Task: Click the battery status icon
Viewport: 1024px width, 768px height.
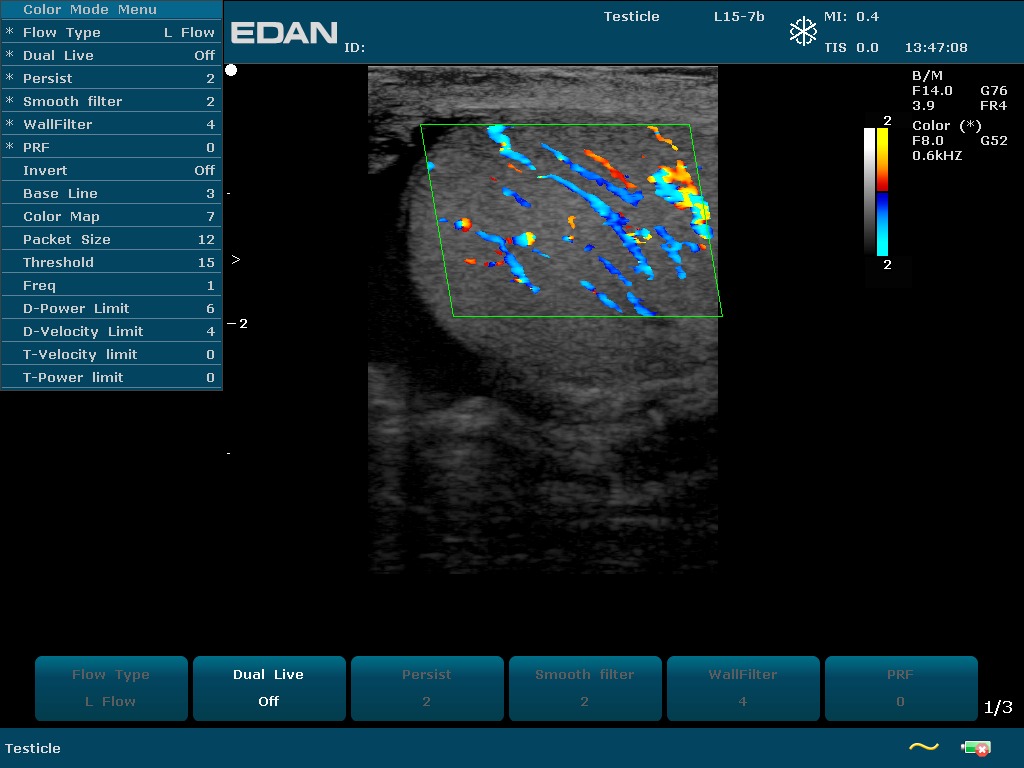Action: pyautogui.click(x=975, y=748)
